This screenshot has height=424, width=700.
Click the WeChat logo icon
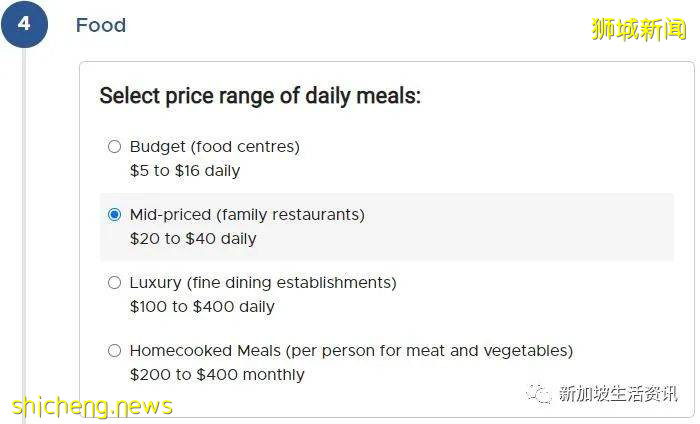click(x=540, y=393)
